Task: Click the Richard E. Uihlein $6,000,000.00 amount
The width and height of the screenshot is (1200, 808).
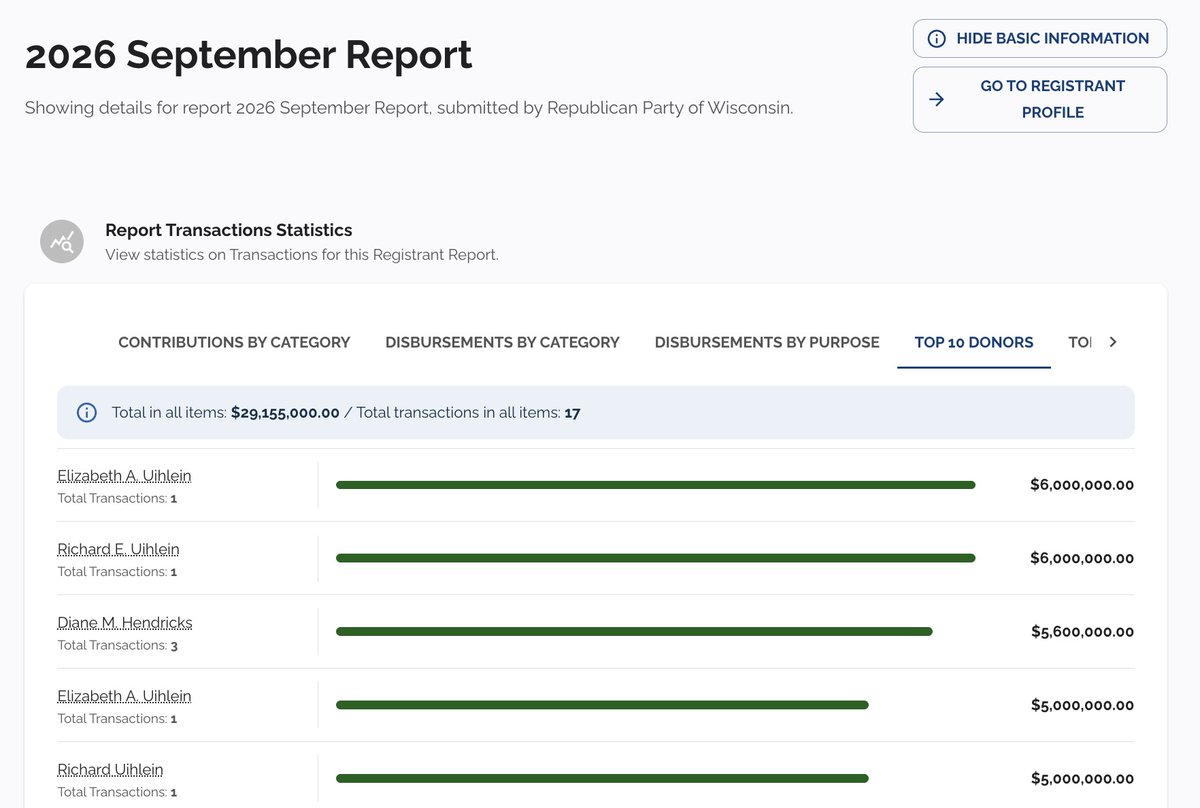Action: [x=1082, y=558]
